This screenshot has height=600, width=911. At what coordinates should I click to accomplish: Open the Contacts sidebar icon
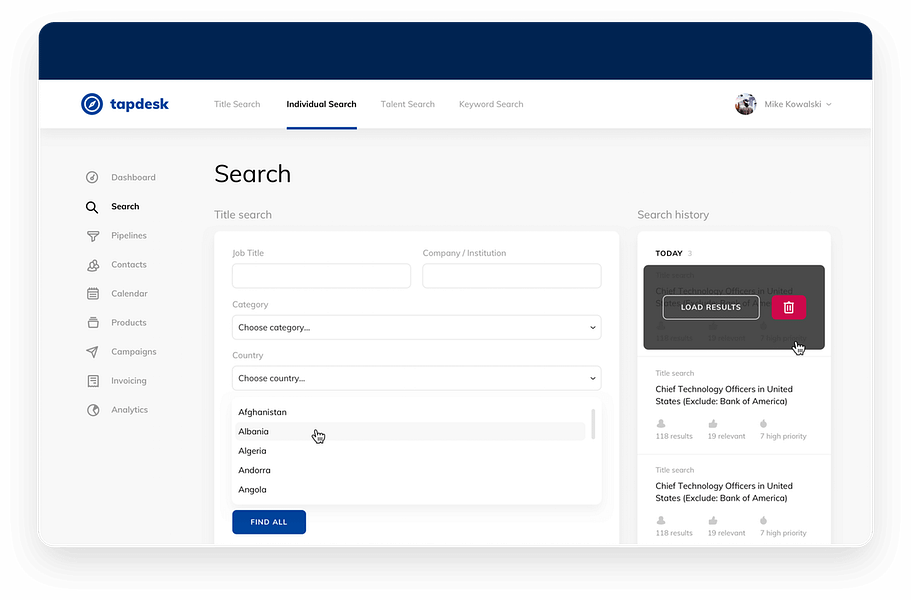tap(92, 265)
